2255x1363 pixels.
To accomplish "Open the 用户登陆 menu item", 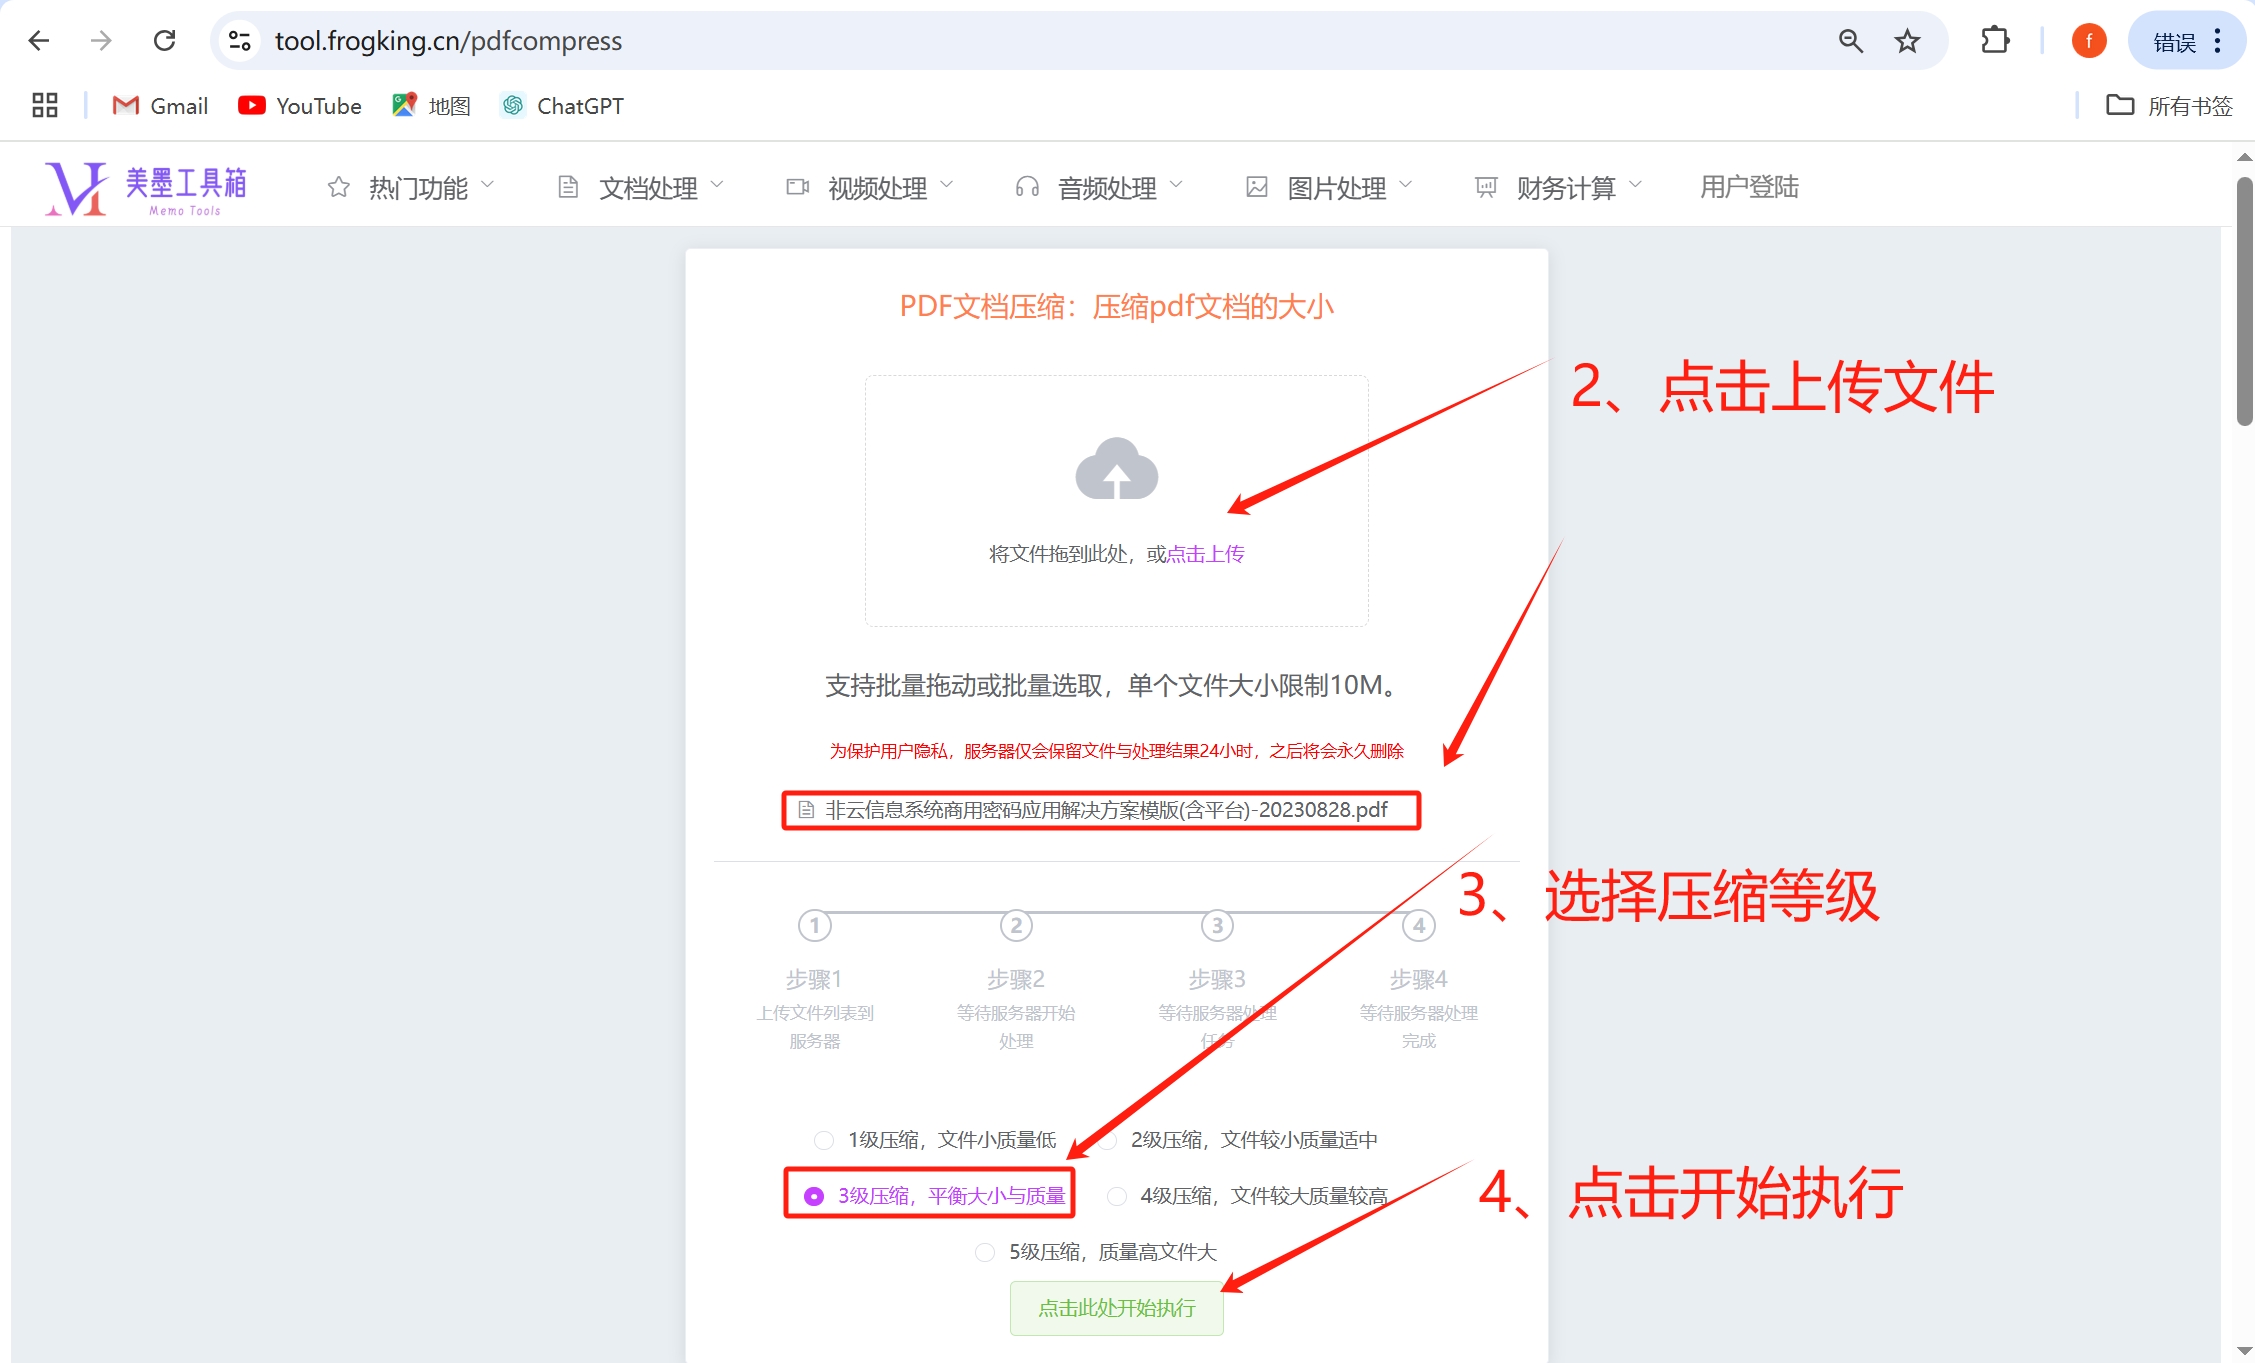I will [1749, 187].
